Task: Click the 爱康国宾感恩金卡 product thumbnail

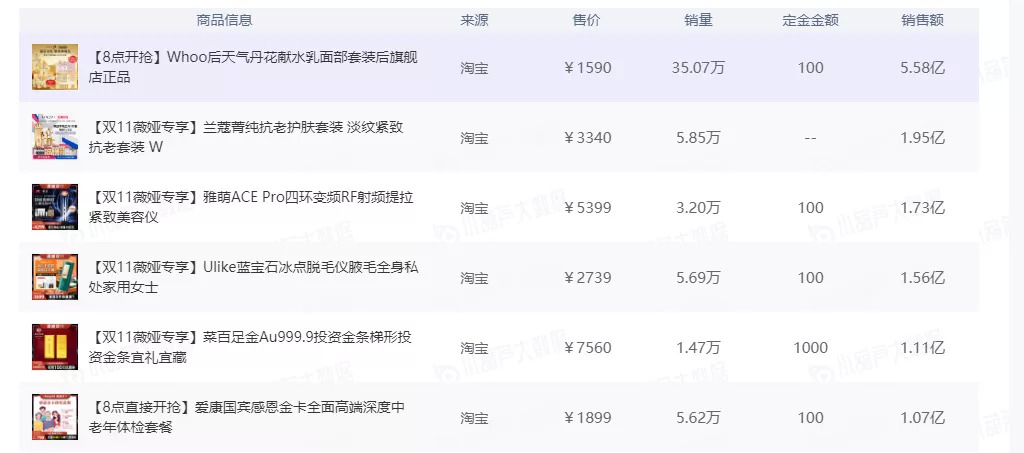Action: pyautogui.click(x=55, y=417)
